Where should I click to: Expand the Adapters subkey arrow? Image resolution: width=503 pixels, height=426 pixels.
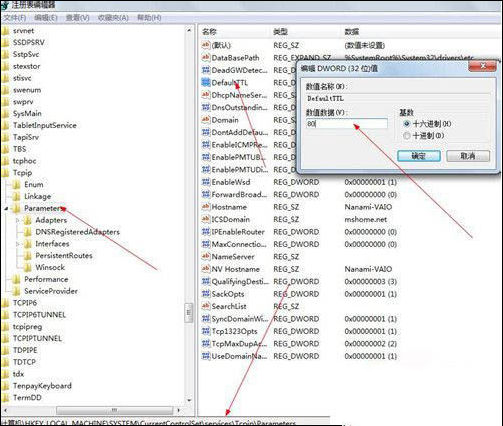[x=18, y=220]
